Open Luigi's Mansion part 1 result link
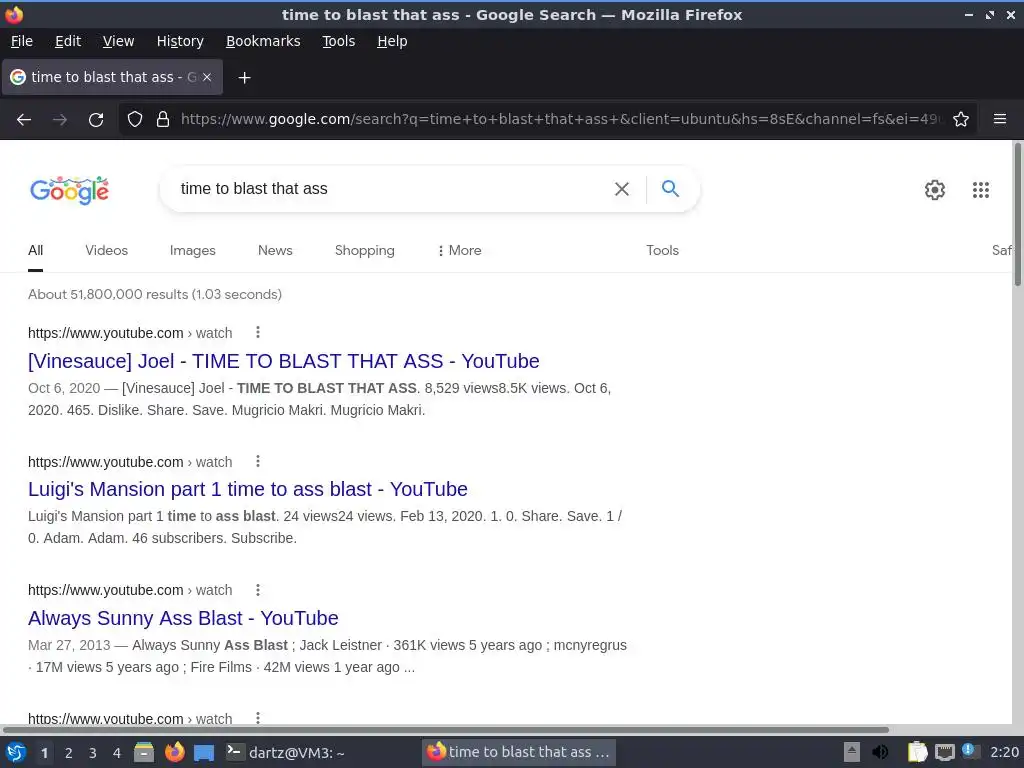 point(248,489)
